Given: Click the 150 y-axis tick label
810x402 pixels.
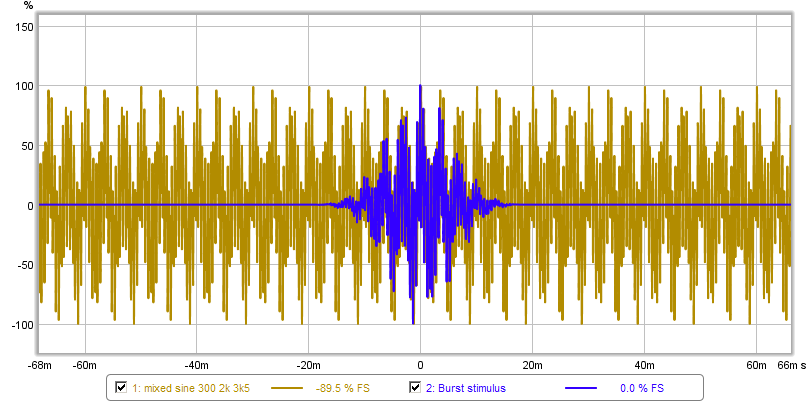Looking at the screenshot, I should (x=26, y=26).
